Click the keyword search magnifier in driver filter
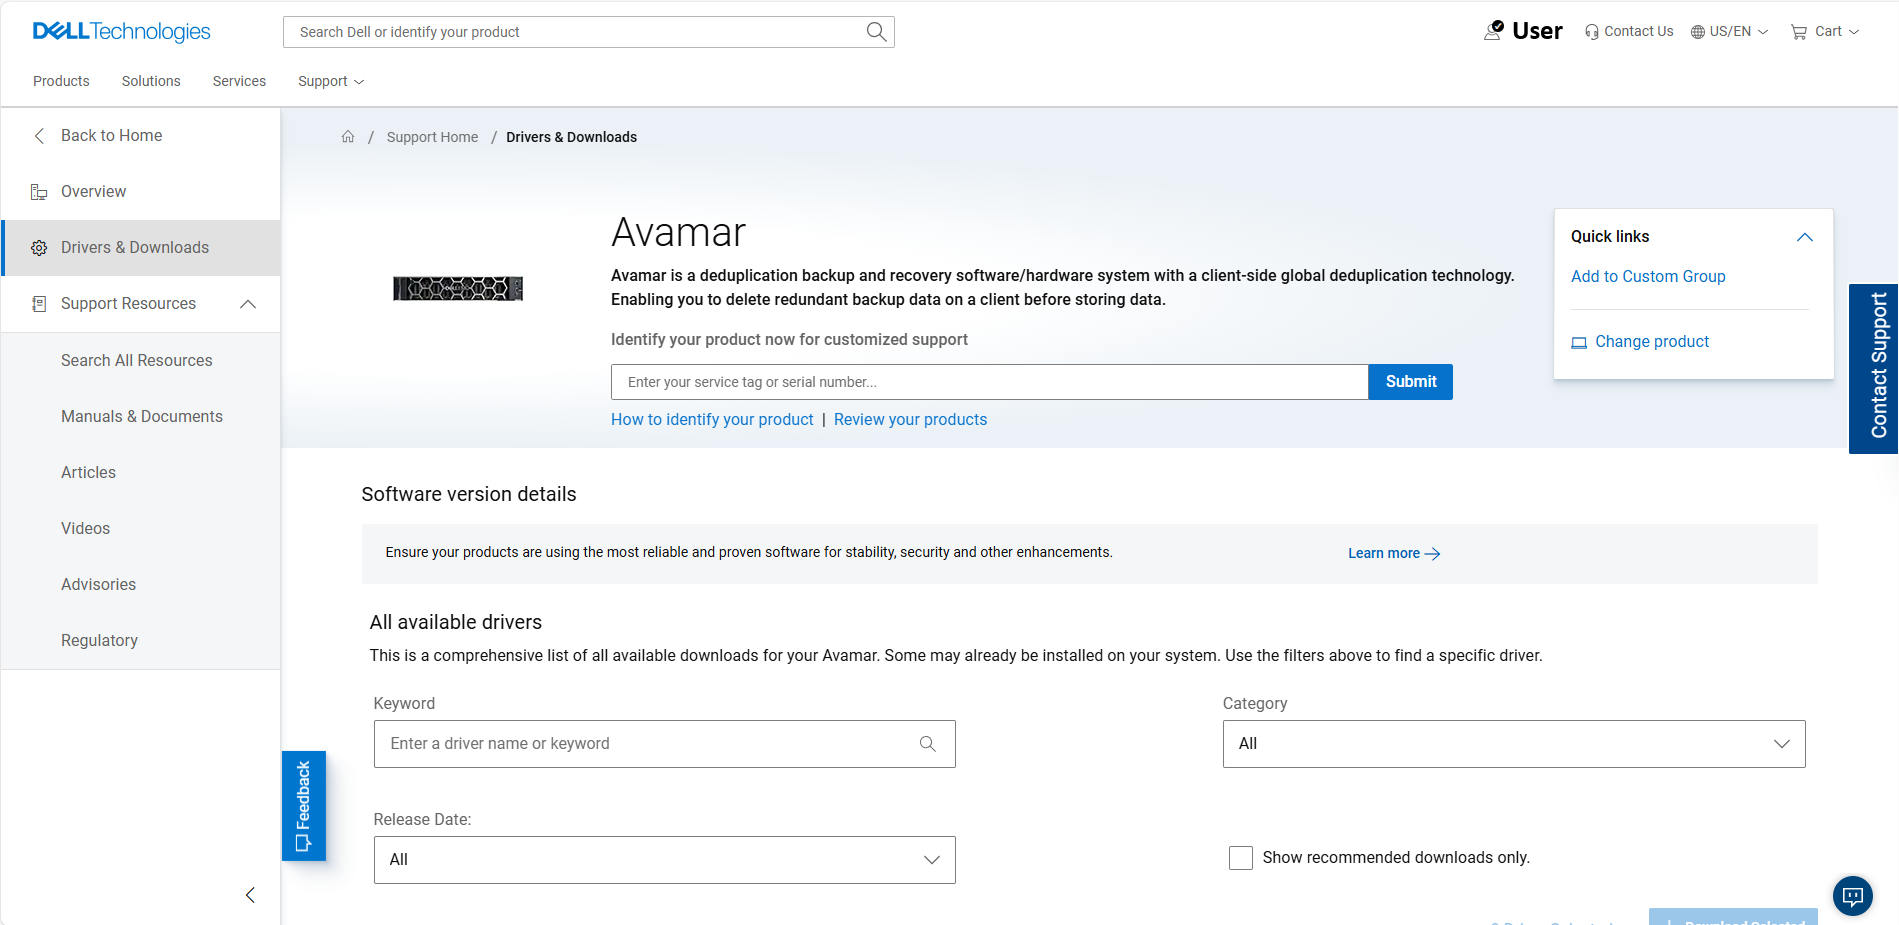 coord(927,744)
